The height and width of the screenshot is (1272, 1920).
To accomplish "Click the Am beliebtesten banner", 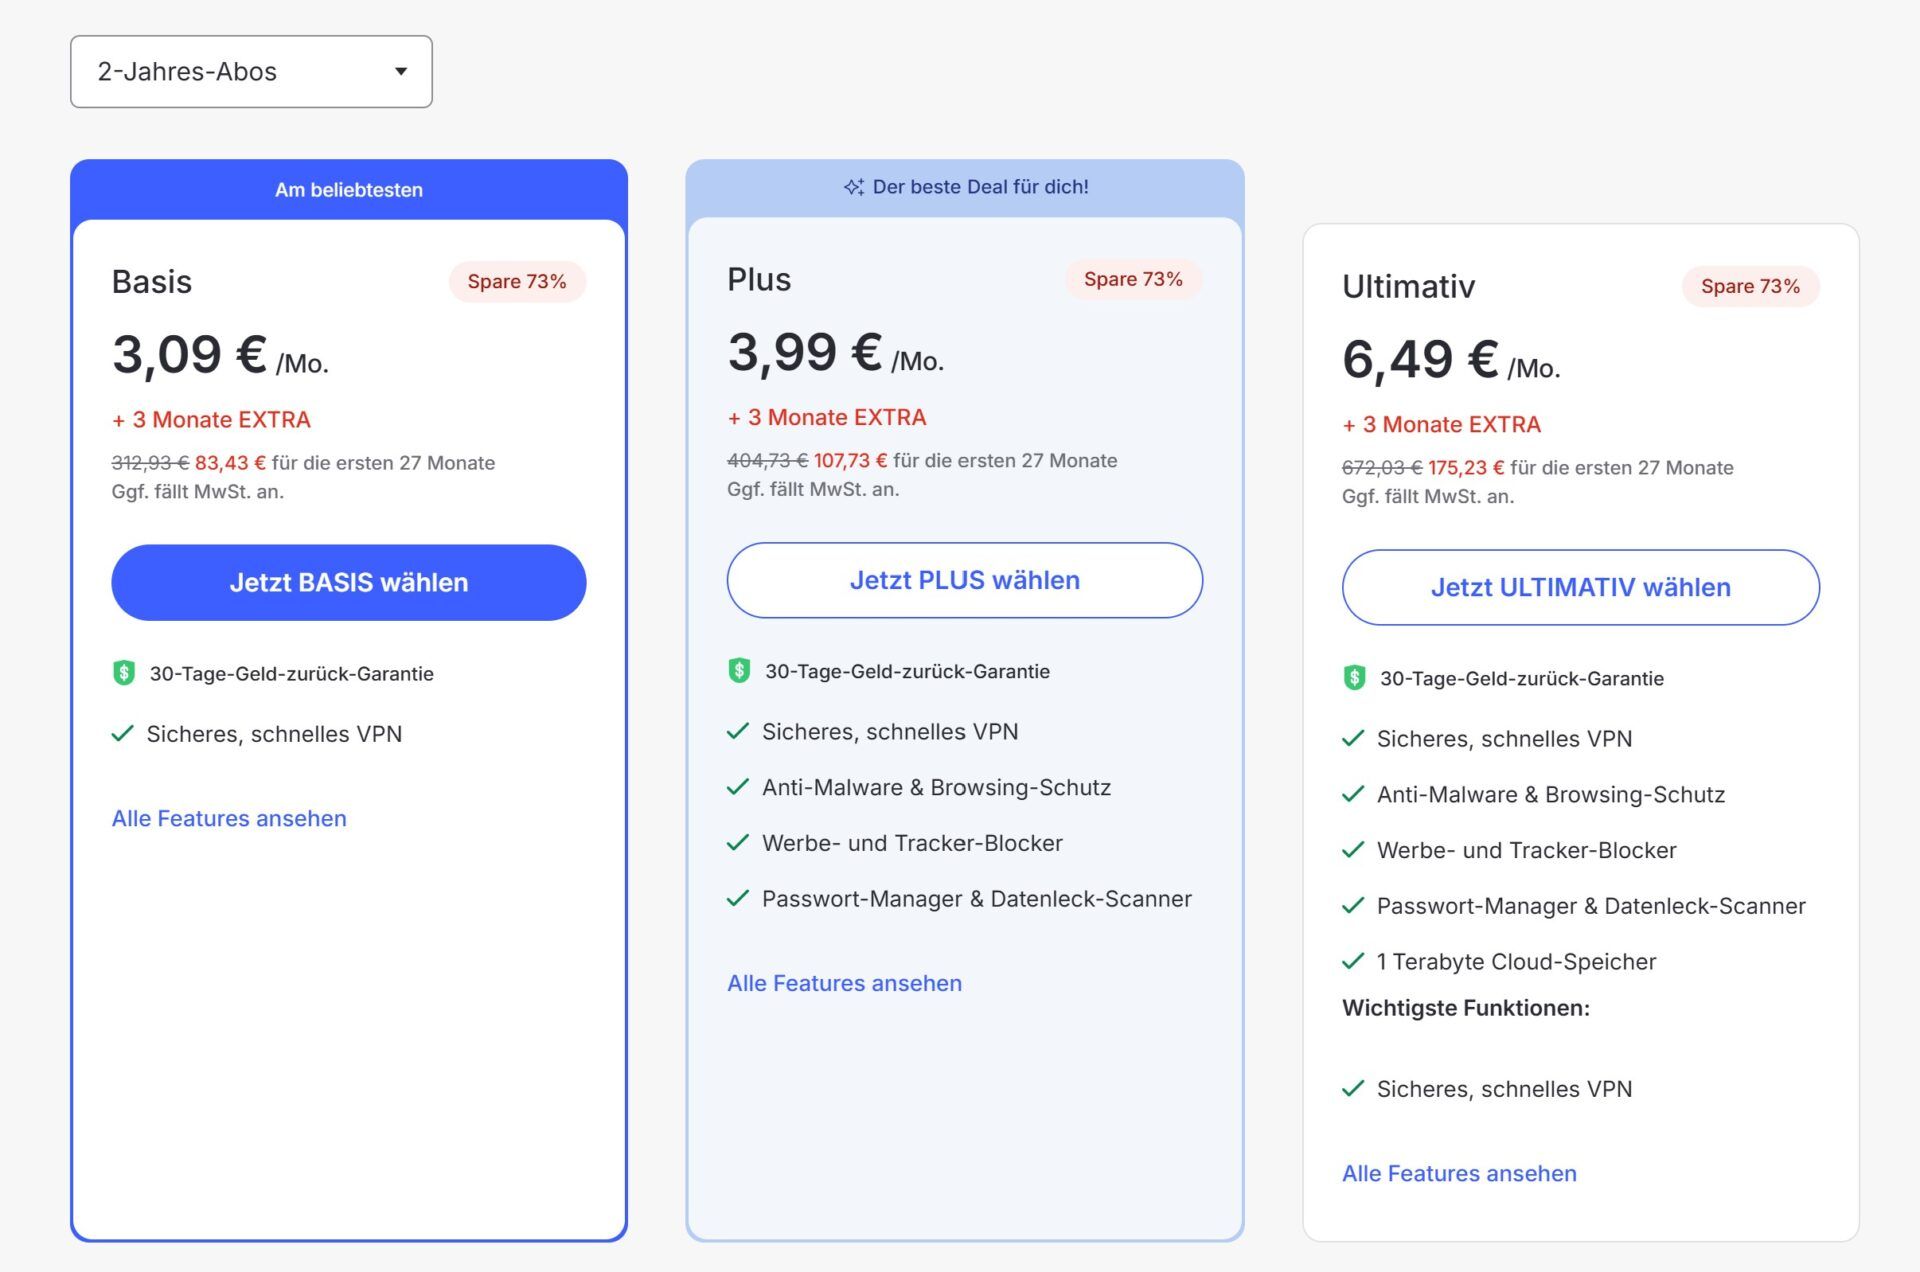I will (349, 190).
